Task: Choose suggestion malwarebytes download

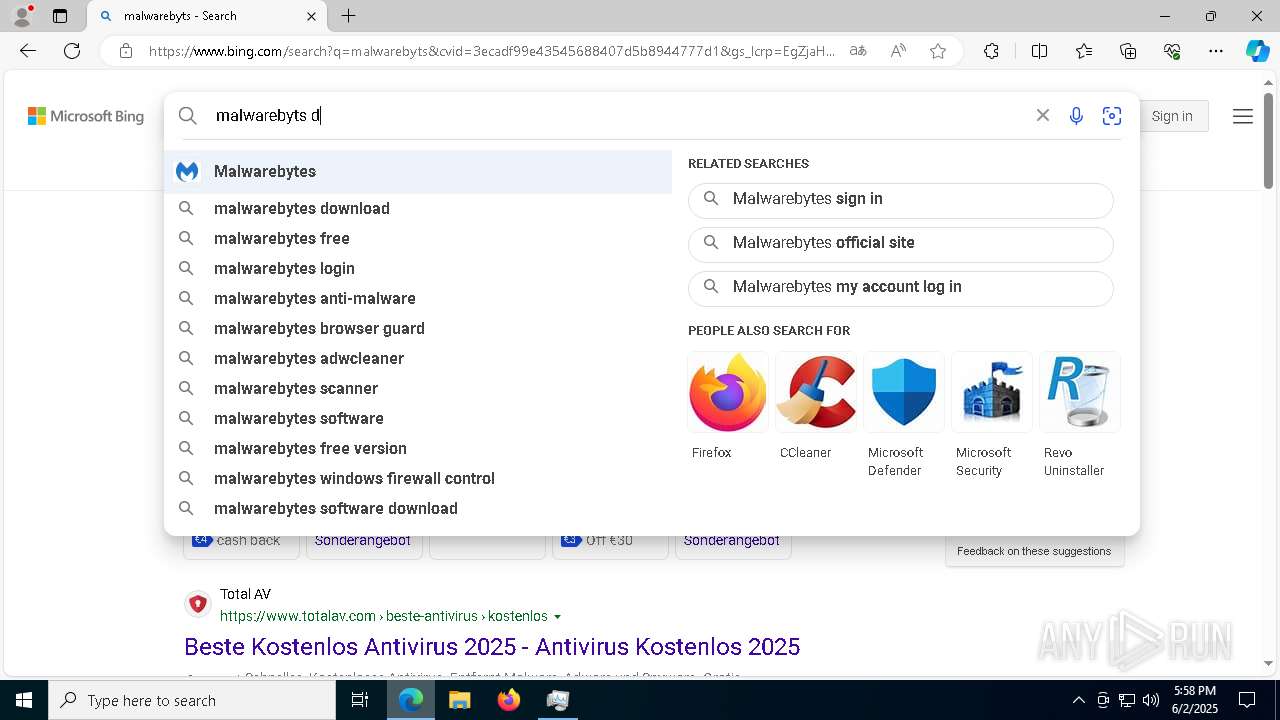Action: point(418,208)
